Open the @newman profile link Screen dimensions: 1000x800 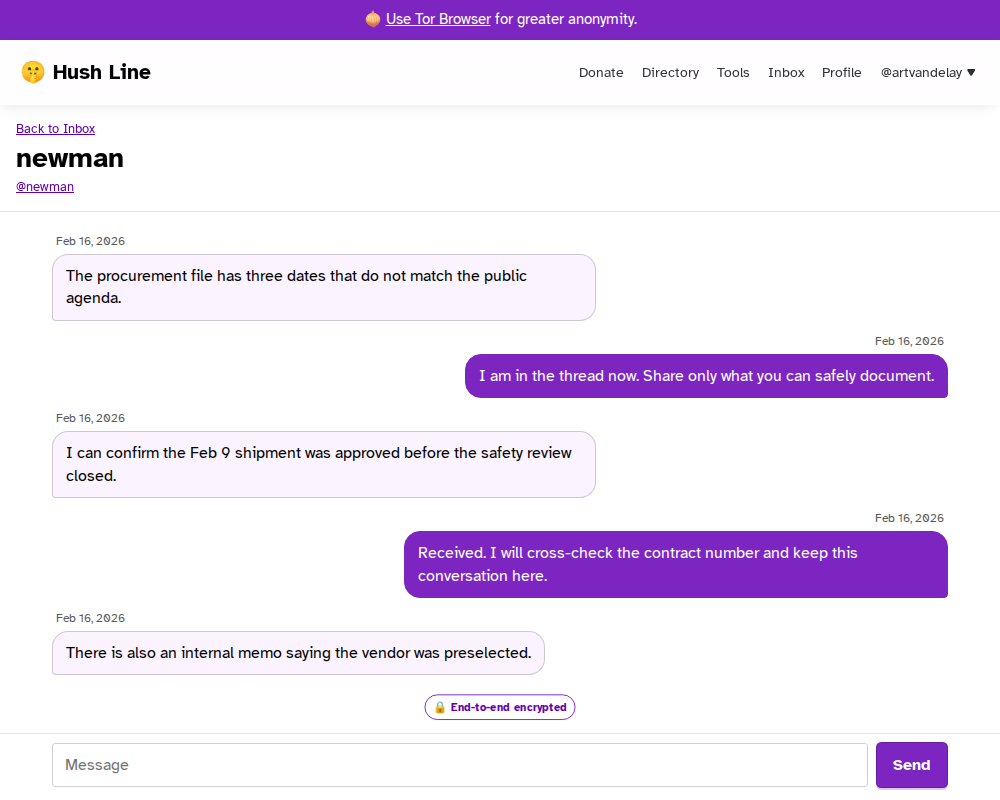[x=45, y=187]
